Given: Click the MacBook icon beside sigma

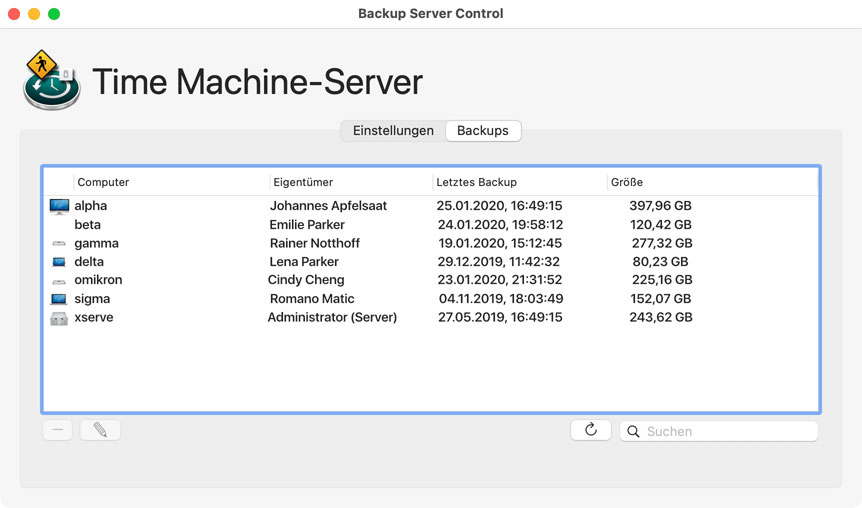Looking at the screenshot, I should tap(59, 299).
